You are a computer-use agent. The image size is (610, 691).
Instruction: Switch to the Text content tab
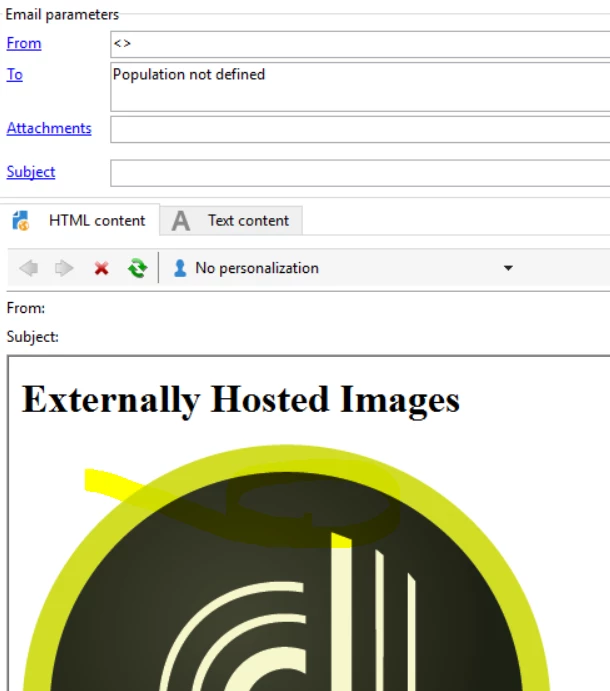point(231,220)
